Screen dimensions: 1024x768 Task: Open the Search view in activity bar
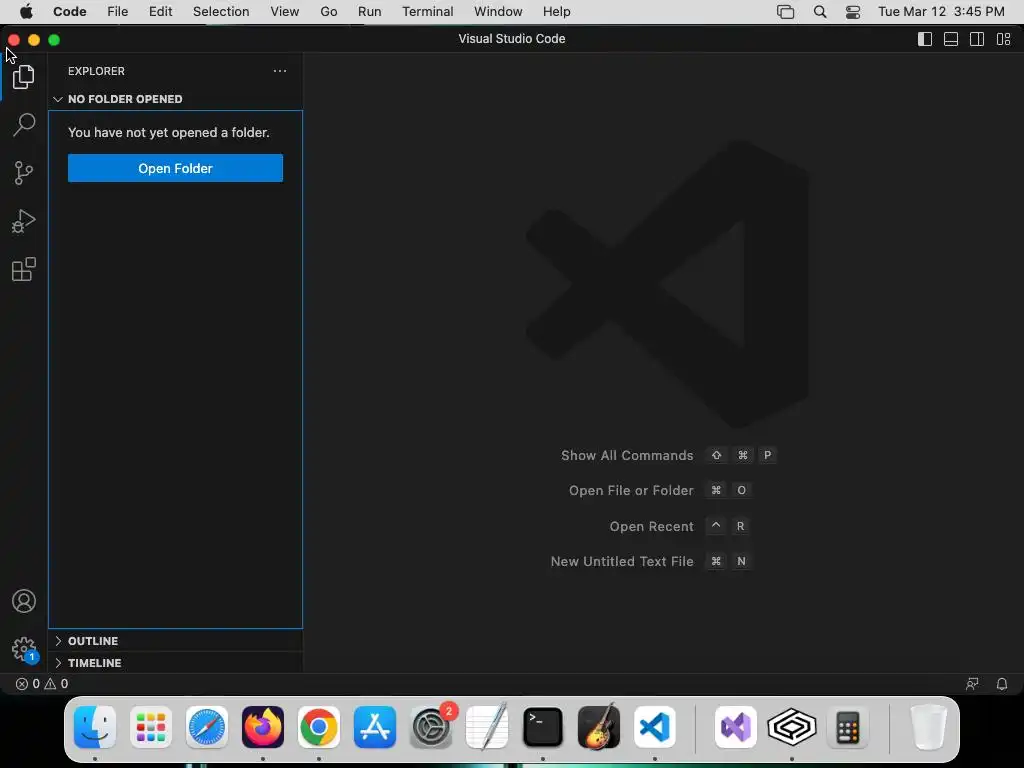click(x=24, y=125)
